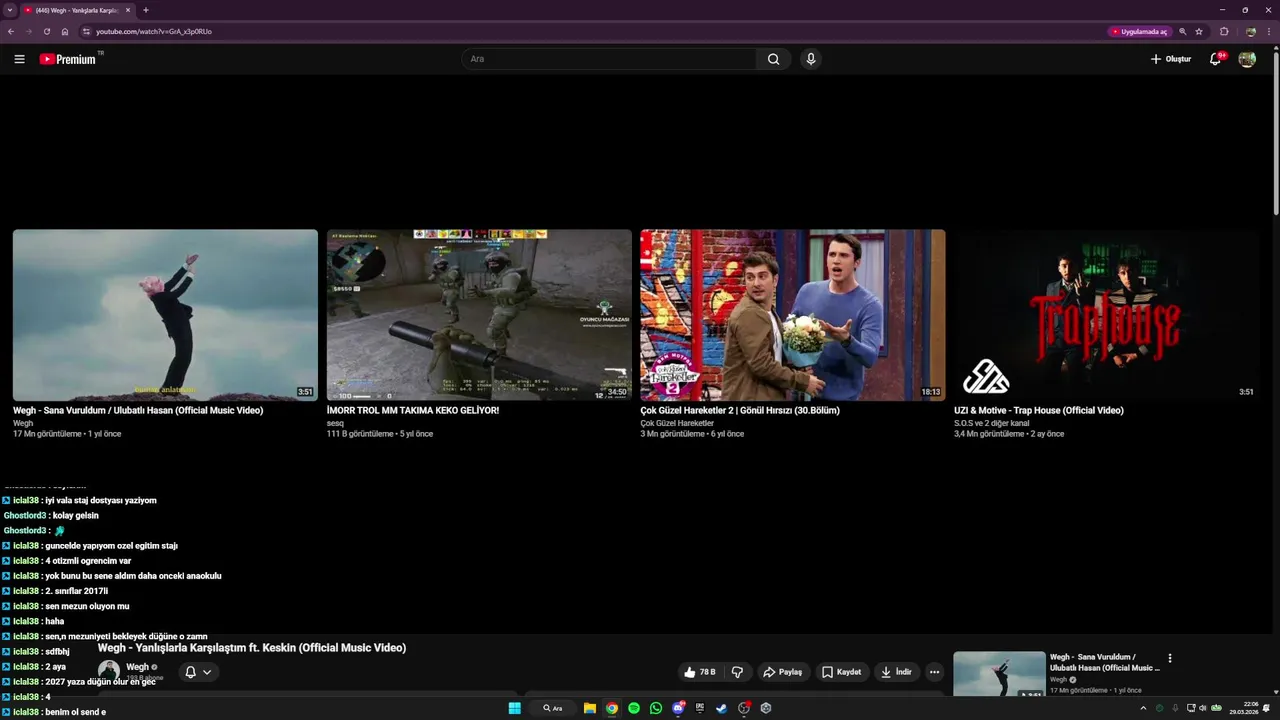Like the video with 78 B
Viewport: 1280px width, 720px height.
click(x=700, y=672)
